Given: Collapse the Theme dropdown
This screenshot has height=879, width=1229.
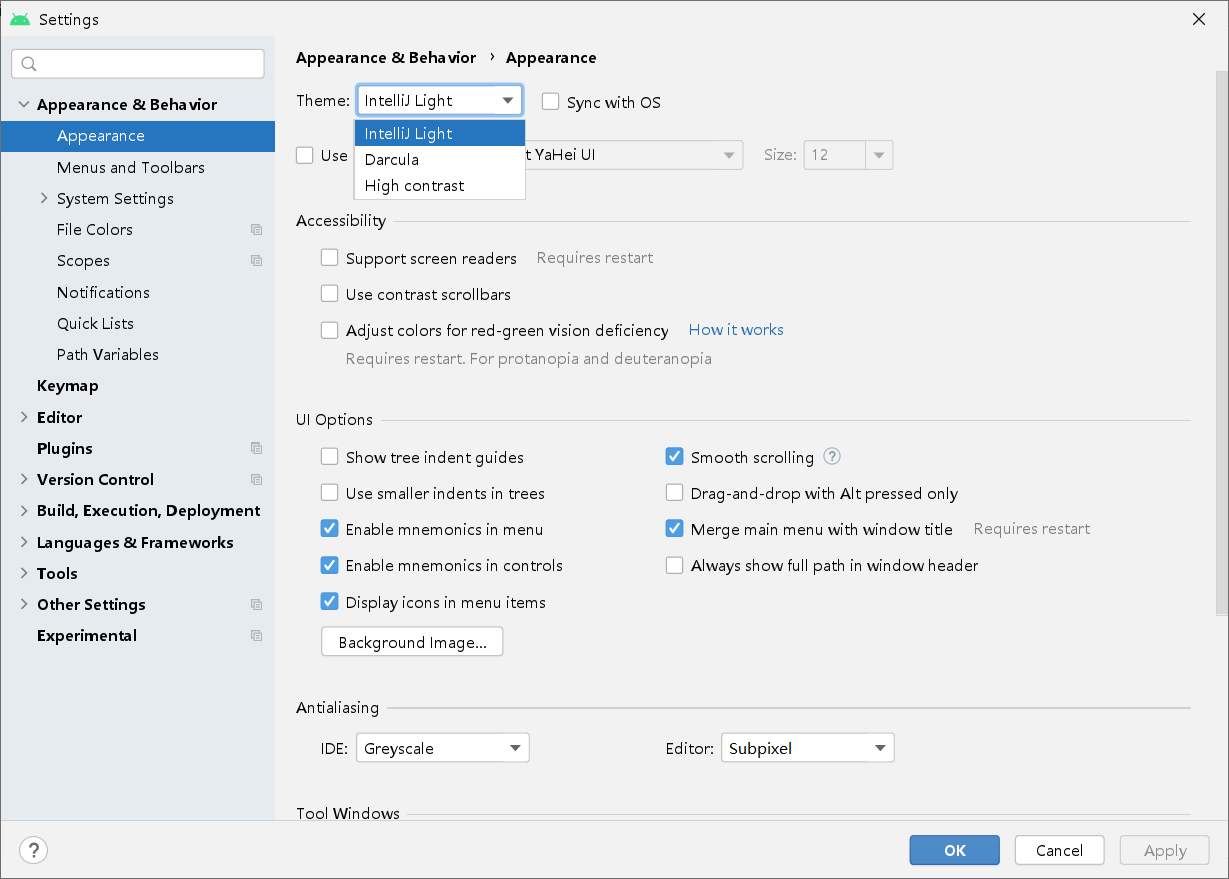Looking at the screenshot, I should (439, 100).
